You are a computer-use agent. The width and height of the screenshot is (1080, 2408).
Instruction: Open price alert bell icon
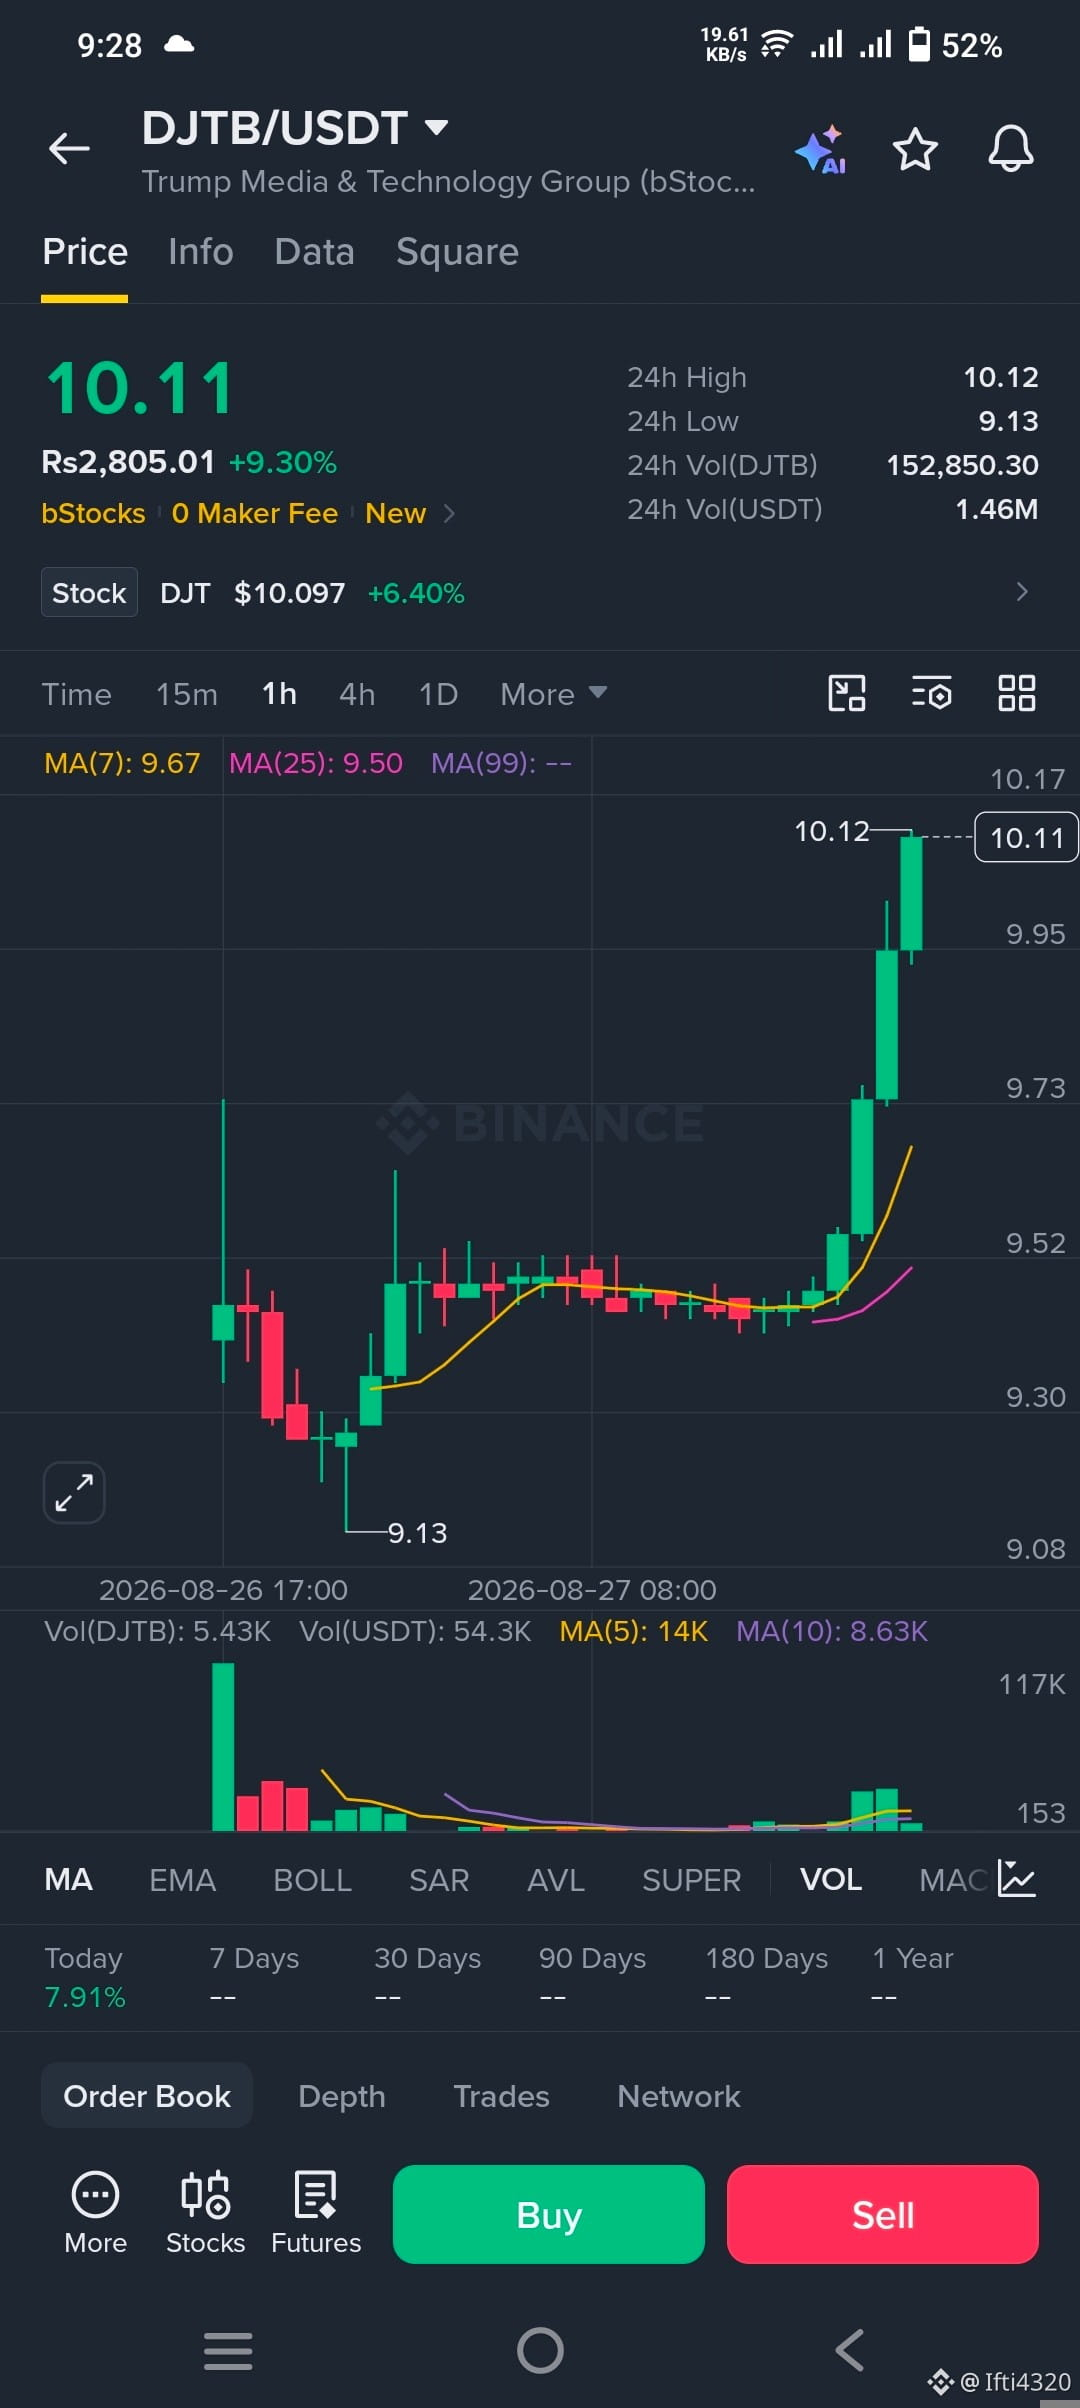pyautogui.click(x=1011, y=149)
